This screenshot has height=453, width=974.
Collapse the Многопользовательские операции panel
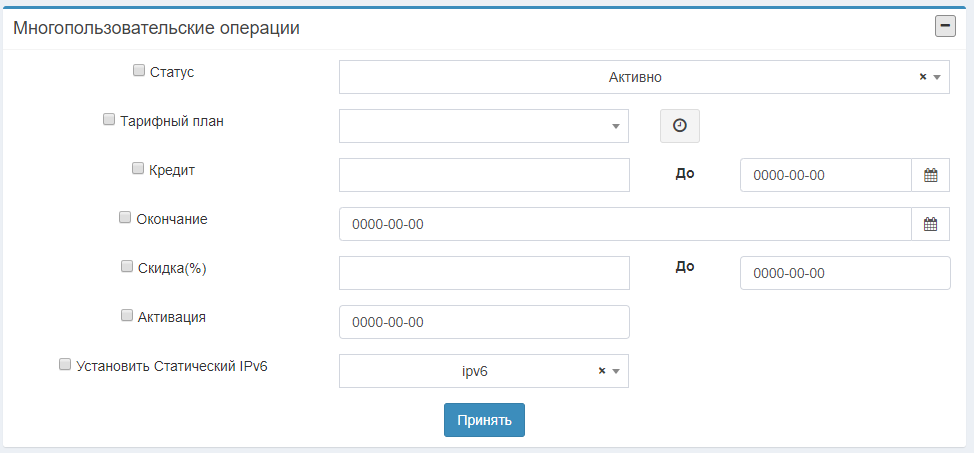coord(945,27)
